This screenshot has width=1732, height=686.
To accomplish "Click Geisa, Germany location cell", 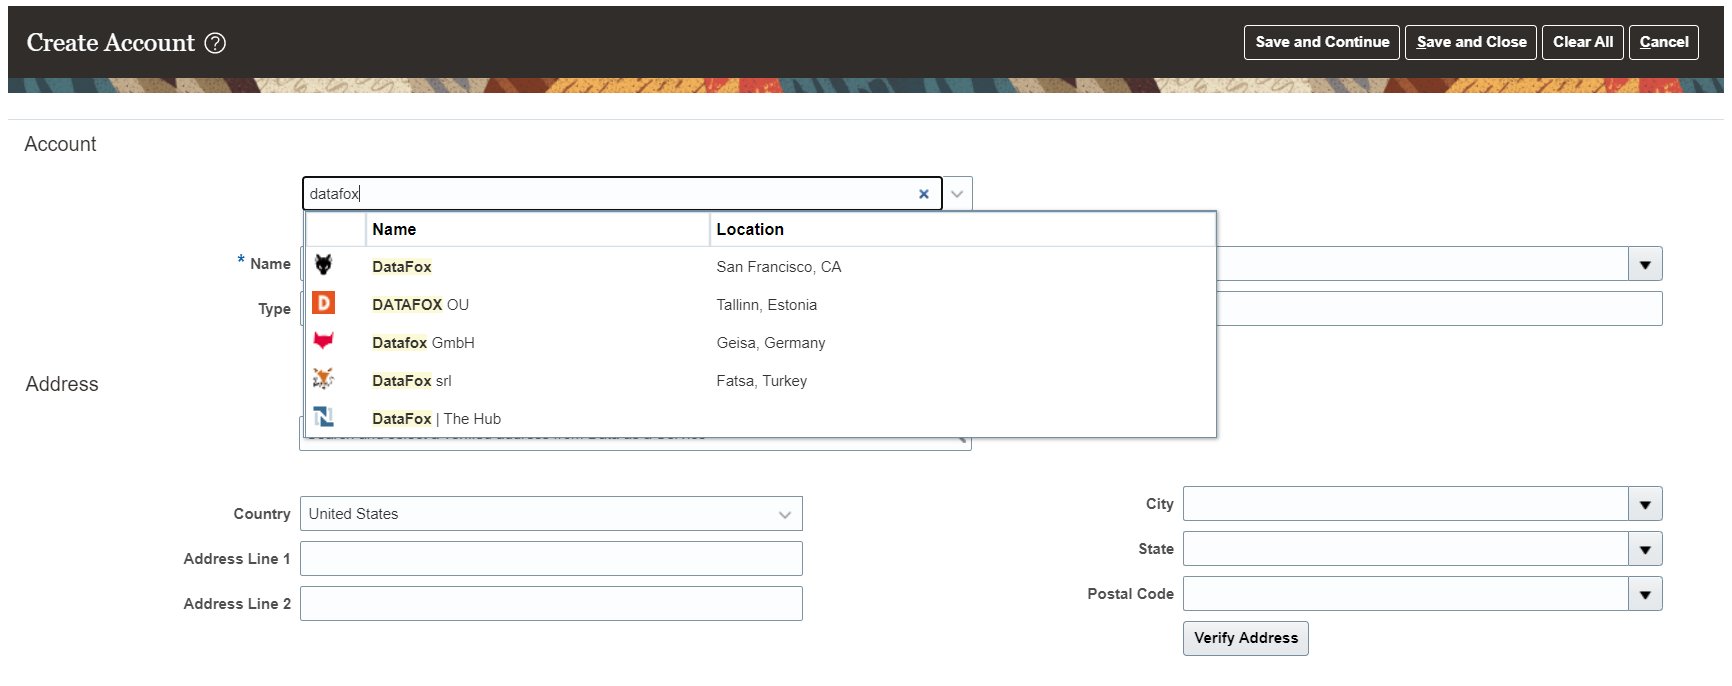I will pos(771,343).
